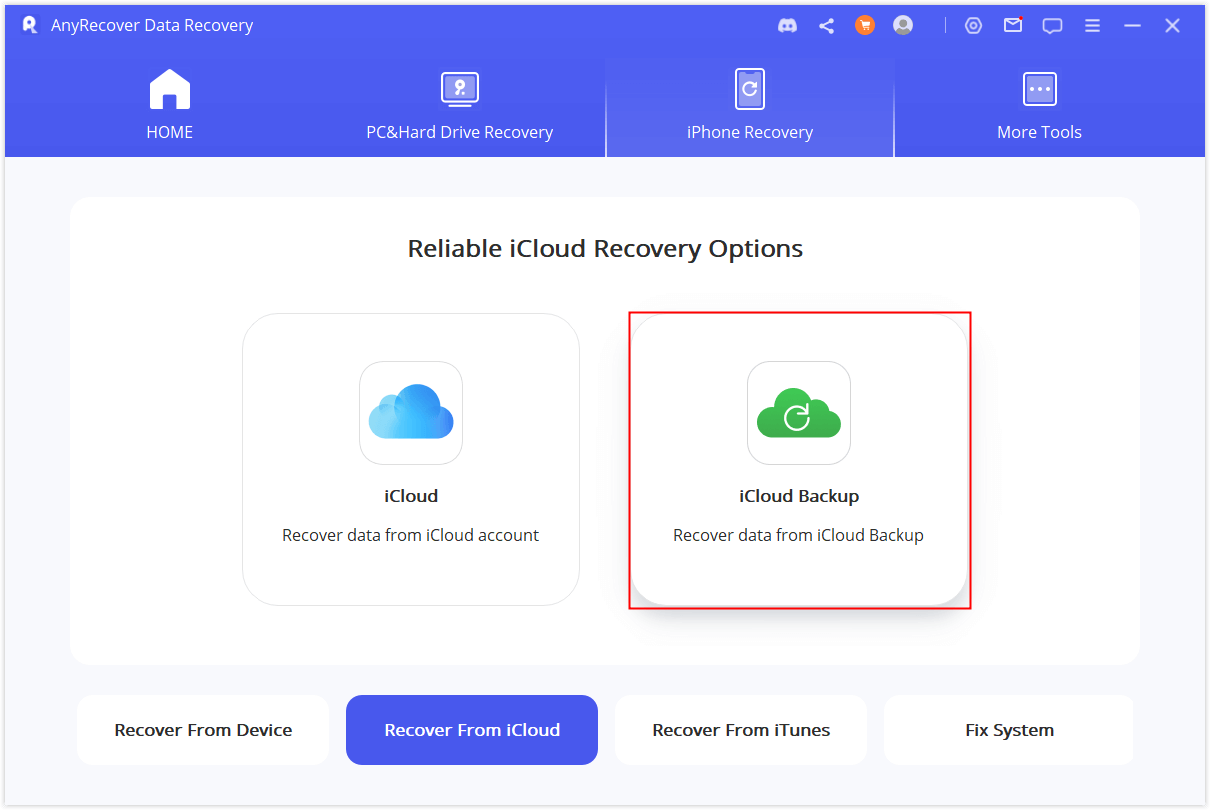Screen dimensions: 1210x810
Task: Click the share icon in title bar
Action: [x=826, y=26]
